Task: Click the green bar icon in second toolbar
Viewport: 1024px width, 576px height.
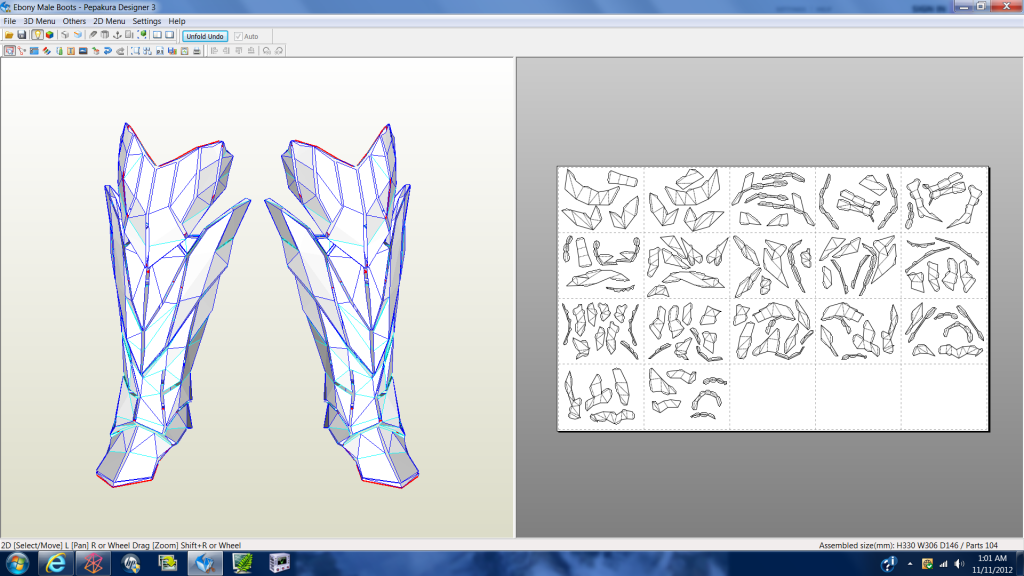Action: click(x=59, y=51)
